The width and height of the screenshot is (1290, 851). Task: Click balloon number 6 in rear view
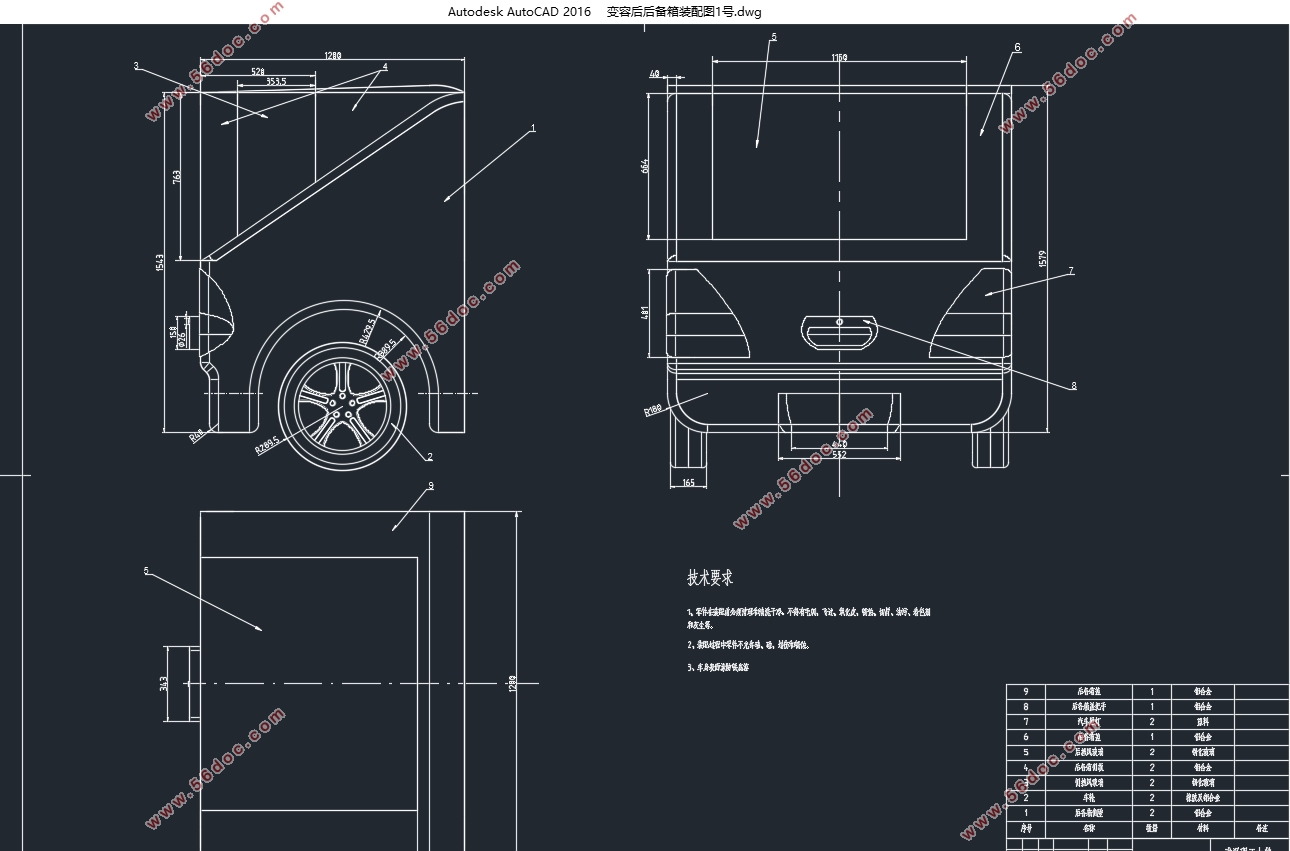(x=1017, y=47)
